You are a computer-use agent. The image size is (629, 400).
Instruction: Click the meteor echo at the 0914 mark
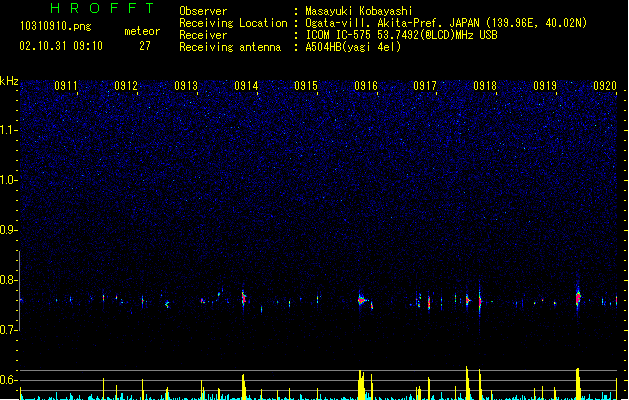243,298
